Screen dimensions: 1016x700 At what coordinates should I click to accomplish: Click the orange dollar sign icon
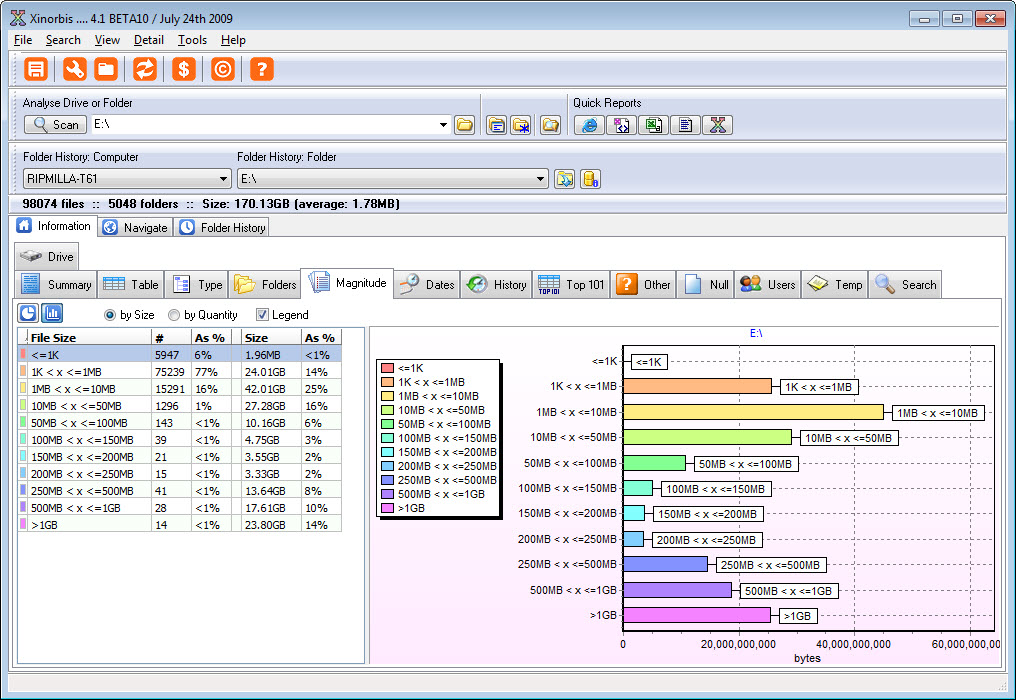click(183, 69)
